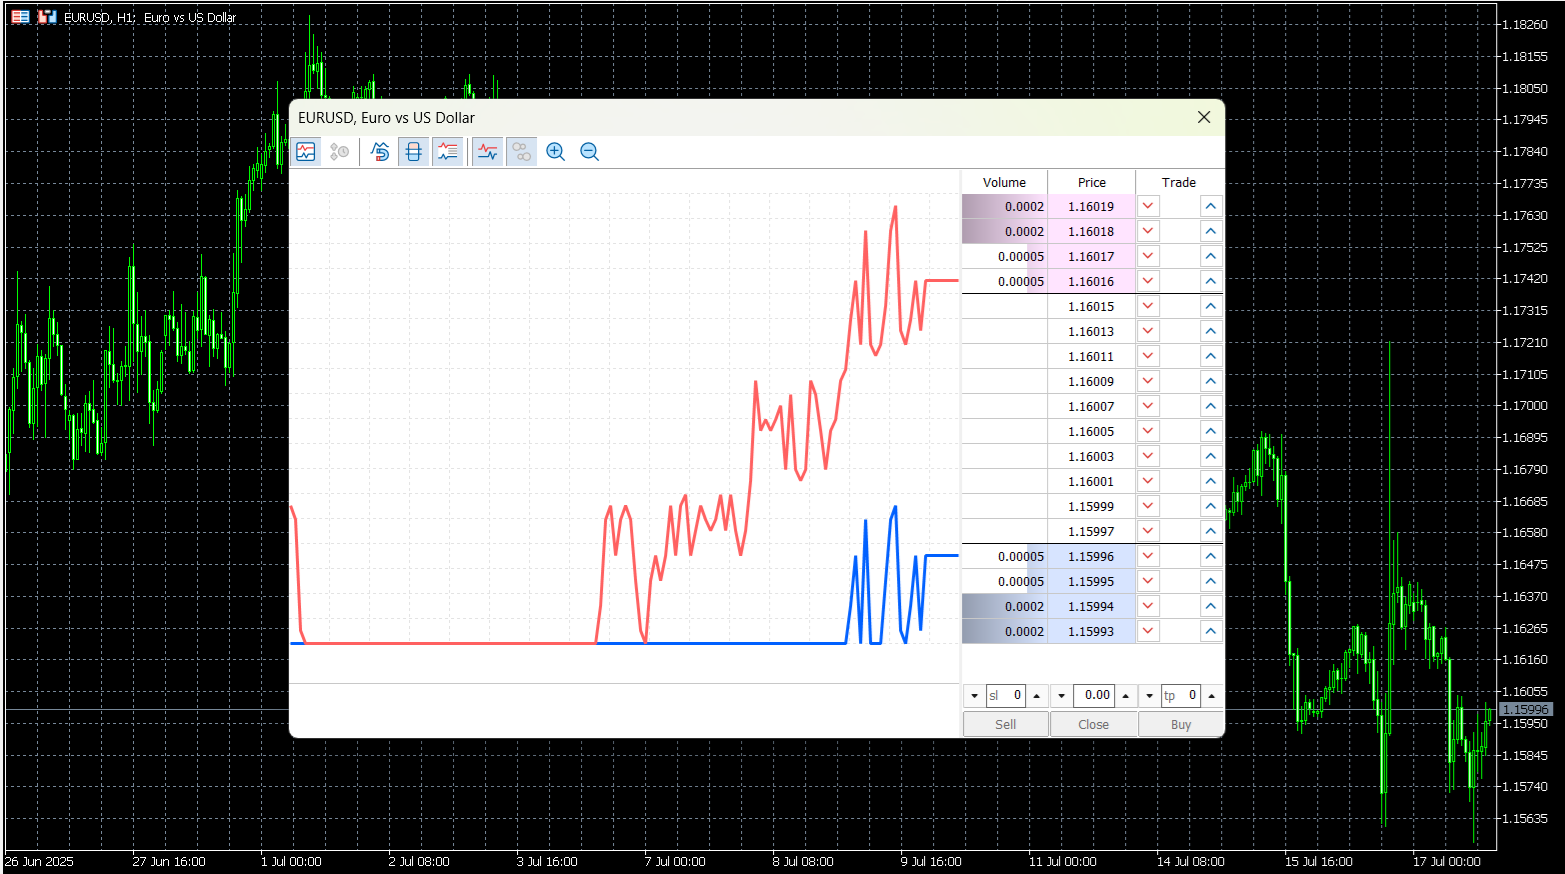Zoom in with the plus magnifier
Screen dimensions: 1565x874
[556, 152]
